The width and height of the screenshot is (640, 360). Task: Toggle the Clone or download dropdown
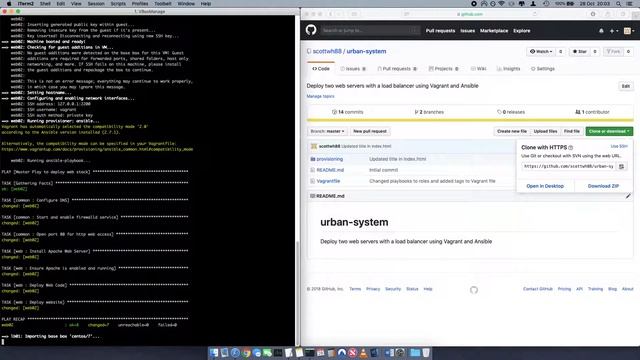tap(609, 131)
